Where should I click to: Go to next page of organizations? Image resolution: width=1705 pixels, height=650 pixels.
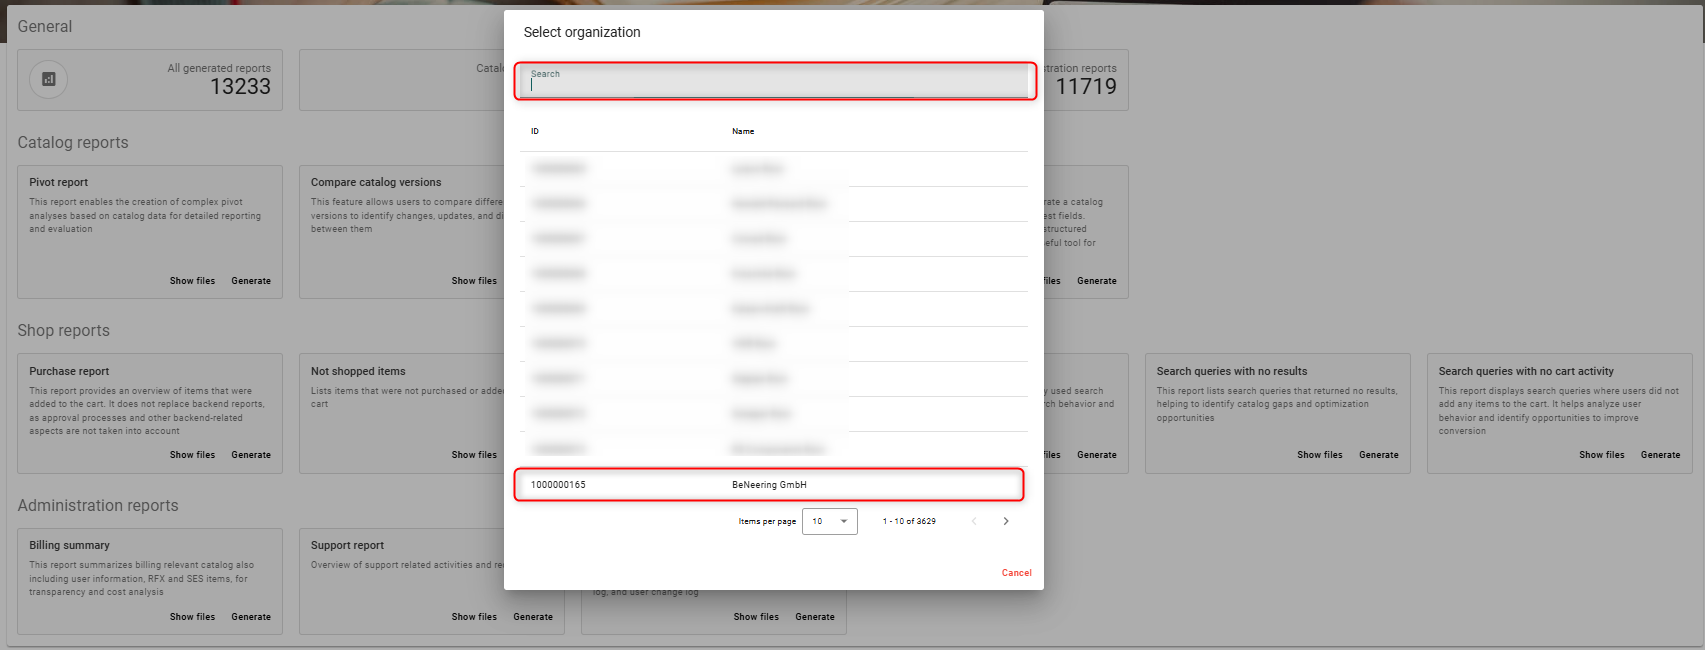coord(1006,521)
